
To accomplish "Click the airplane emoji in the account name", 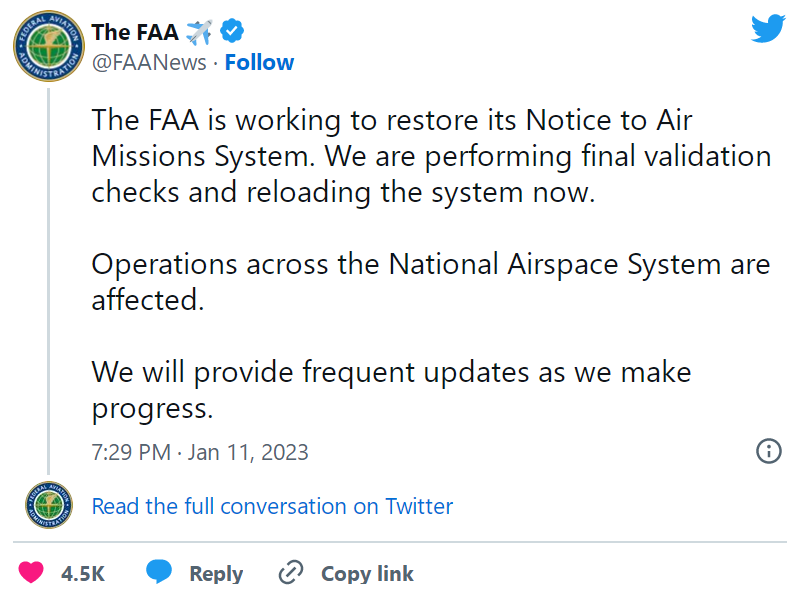I will click(x=199, y=31).
